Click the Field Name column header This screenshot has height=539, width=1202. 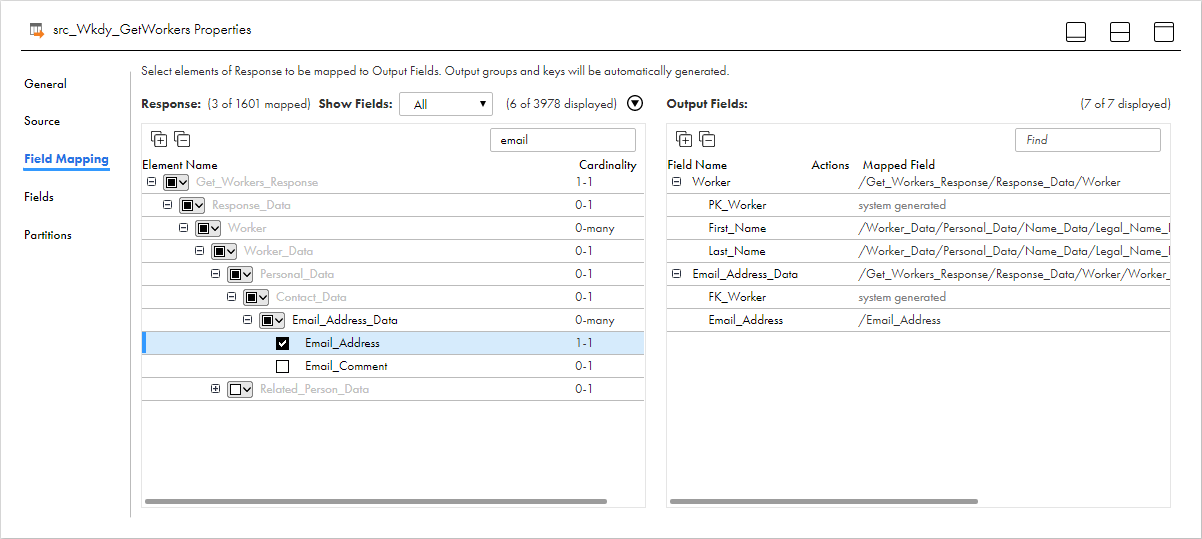point(697,165)
